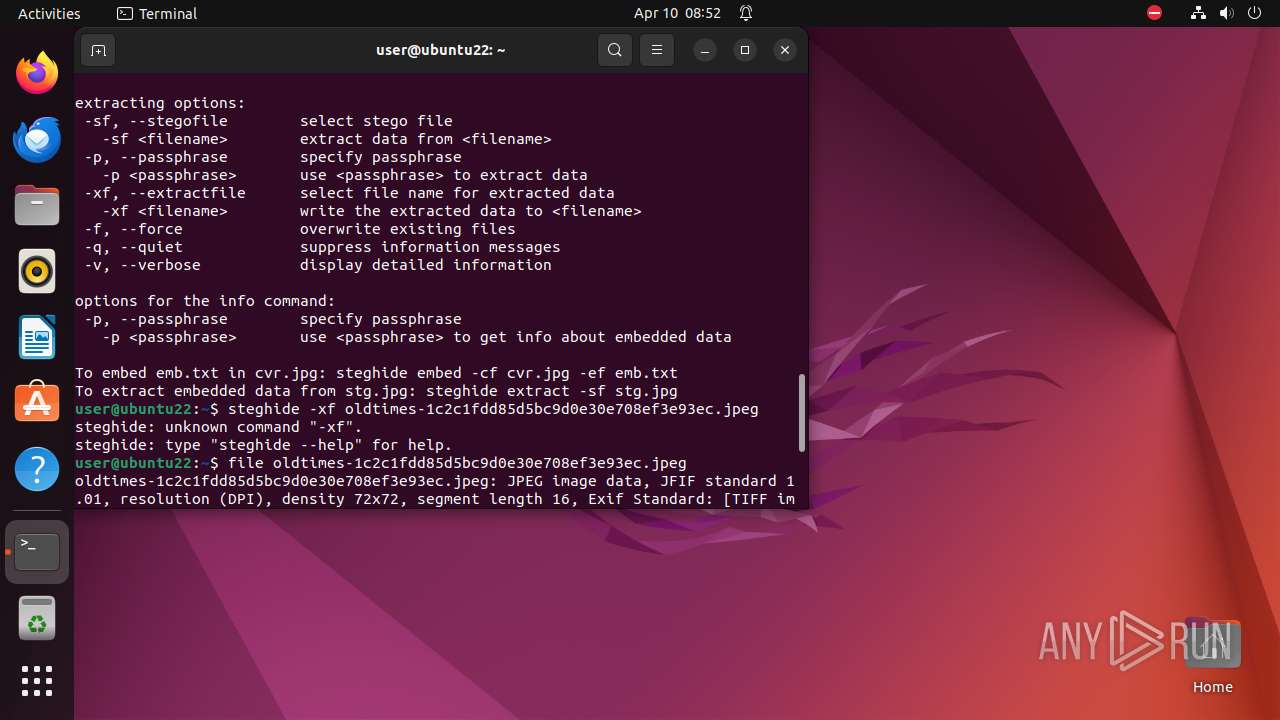Open LibreOffice Writer from dock
This screenshot has width=1280, height=720.
click(37, 337)
